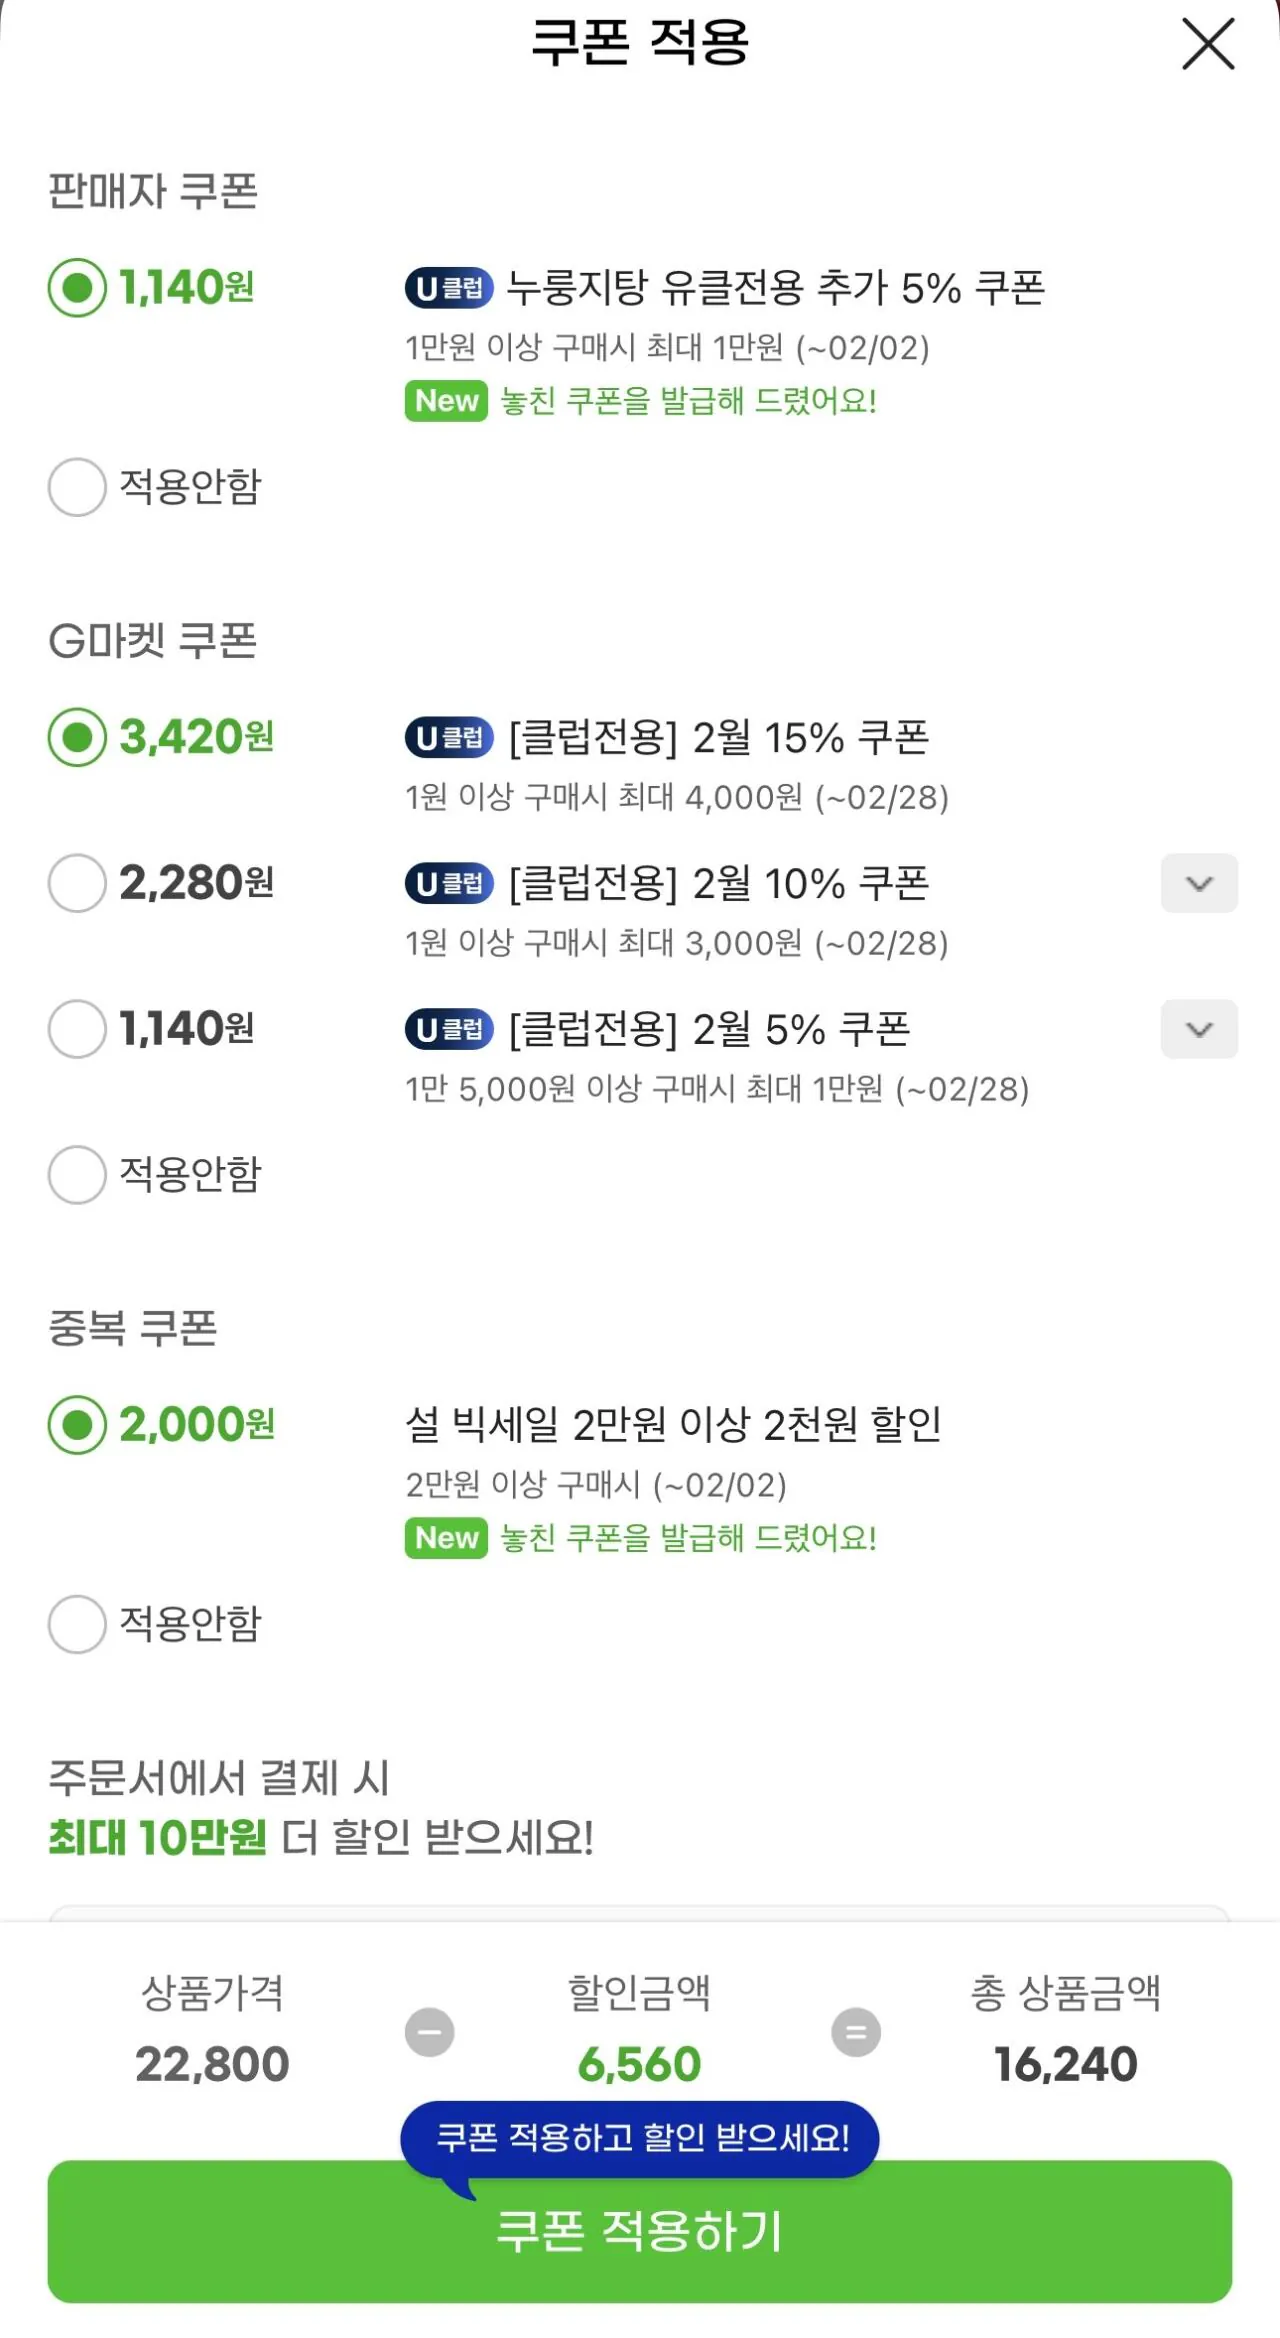This screenshot has height=2338, width=1280.
Task: Select the 2,000원 중복 쿠폰 radio
Action: pos(77,1425)
